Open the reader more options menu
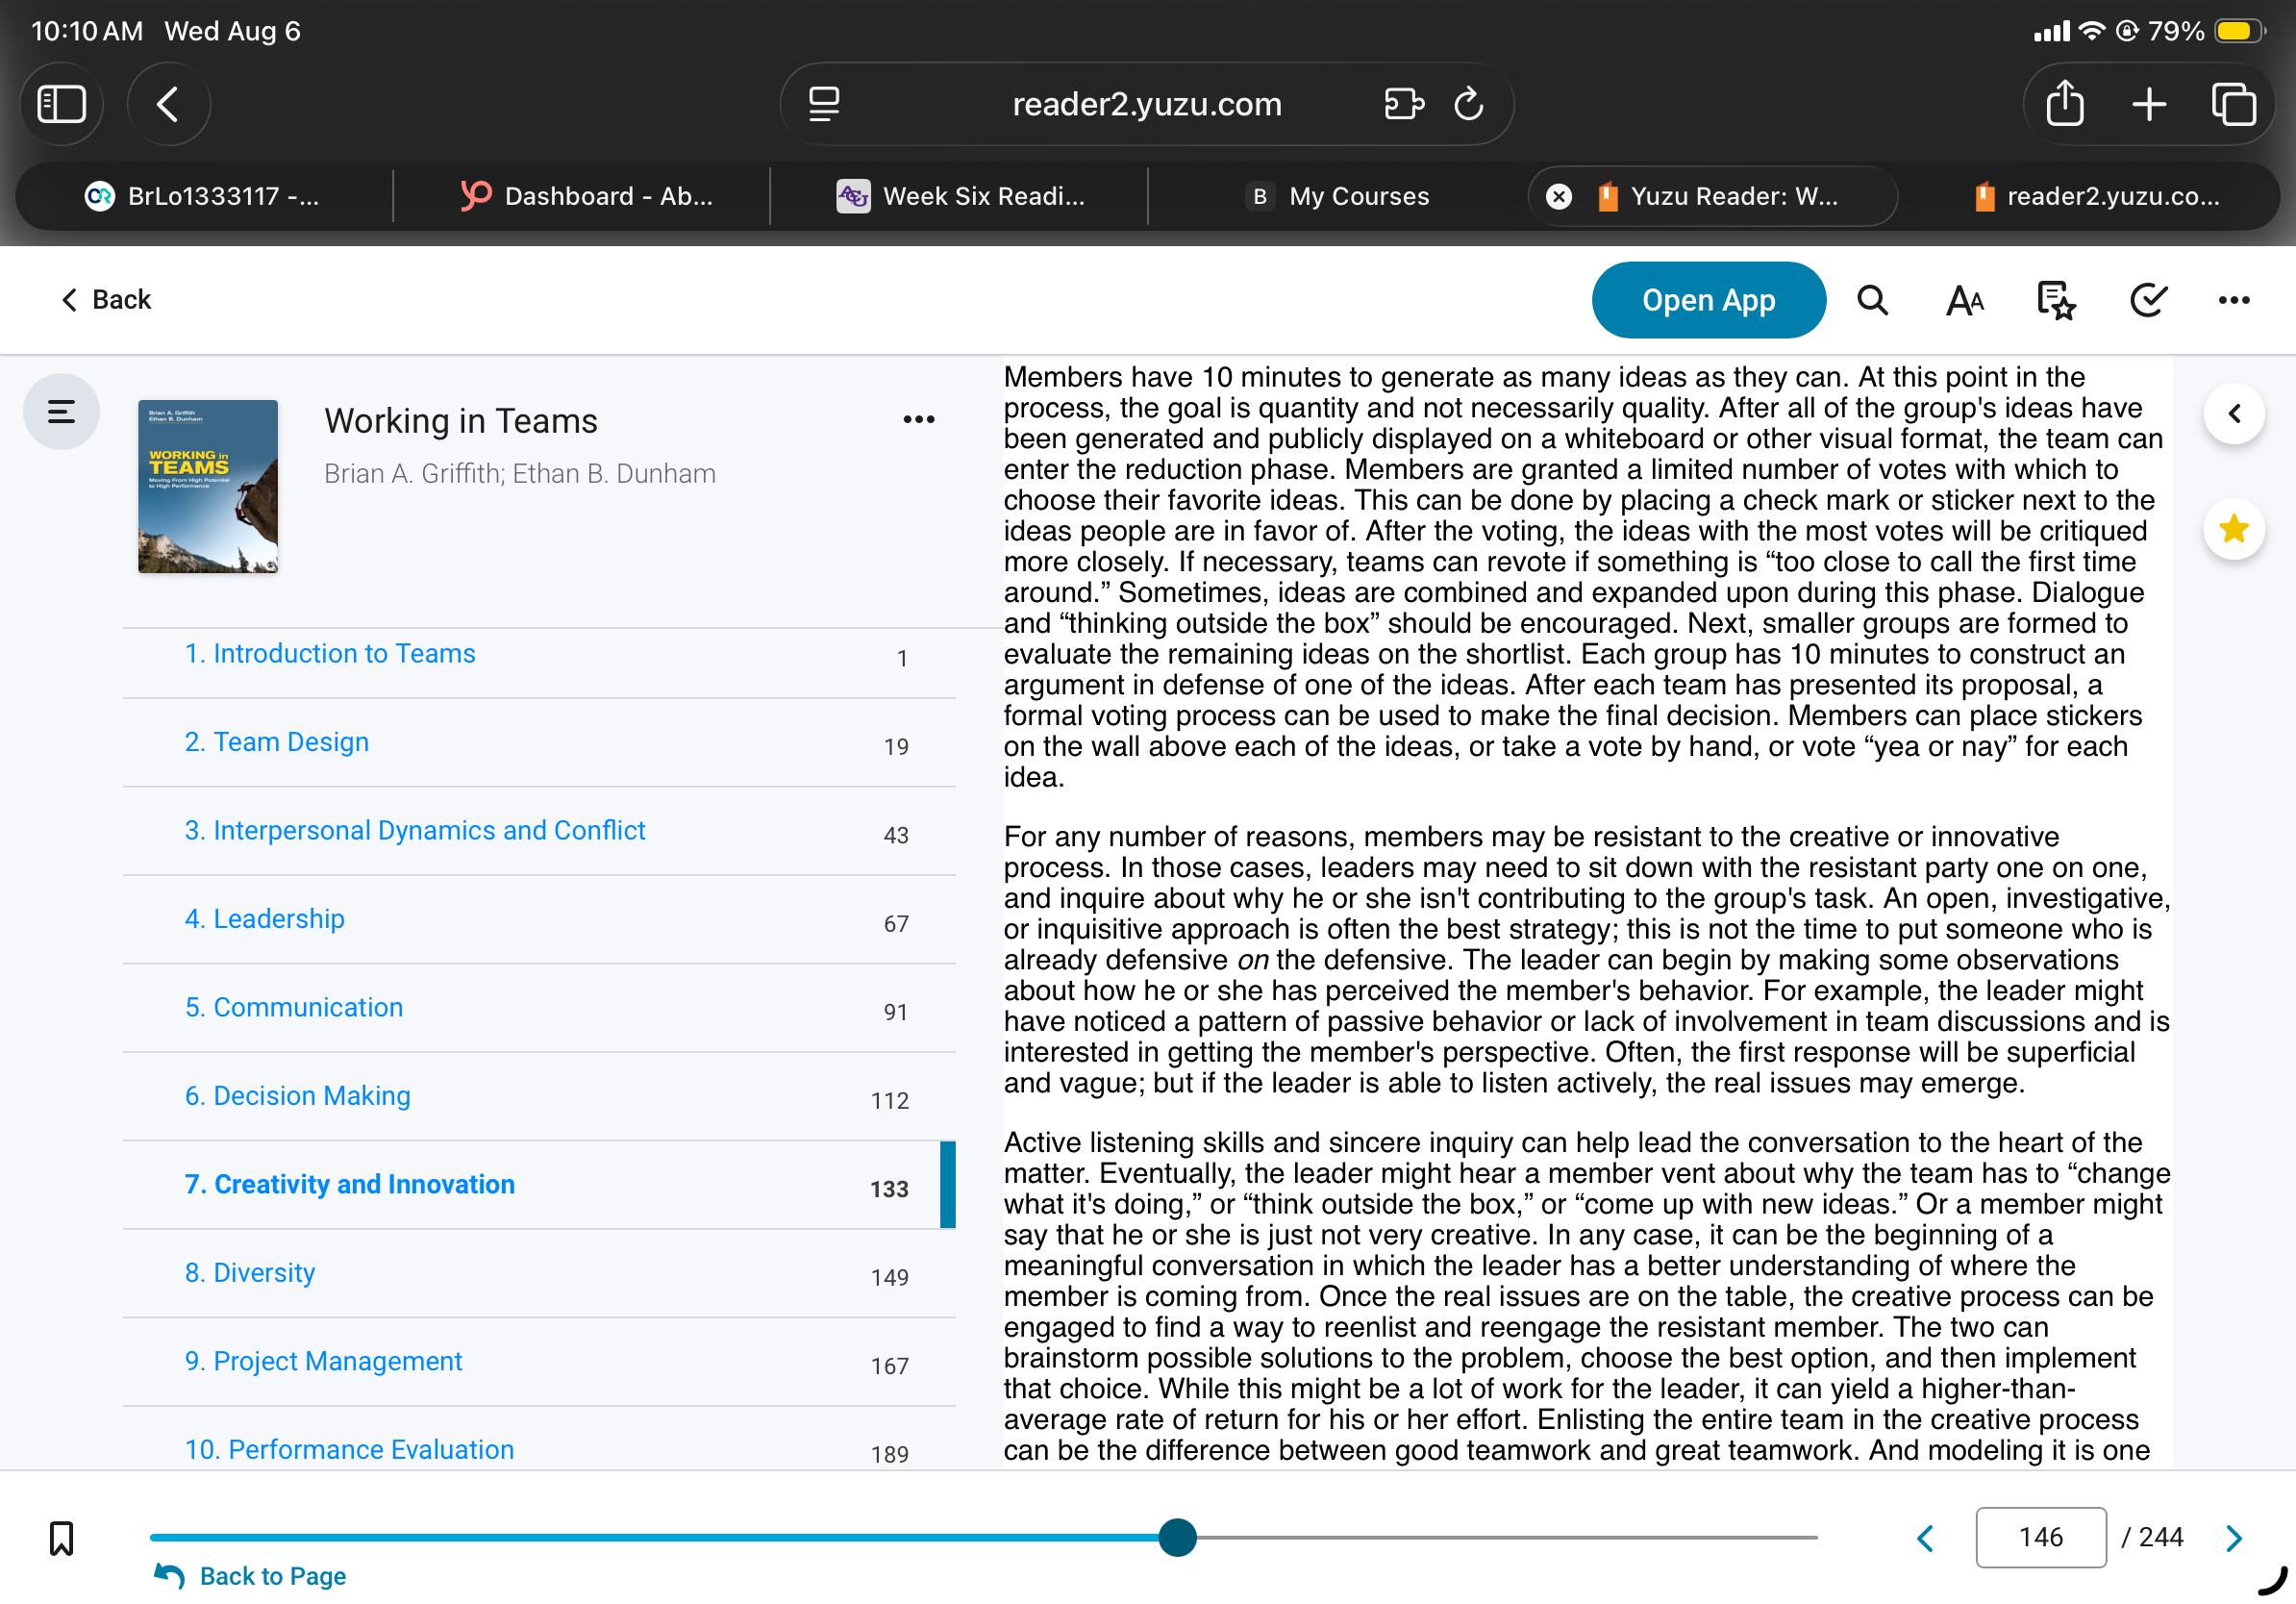The width and height of the screenshot is (2296, 1604). 2233,300
